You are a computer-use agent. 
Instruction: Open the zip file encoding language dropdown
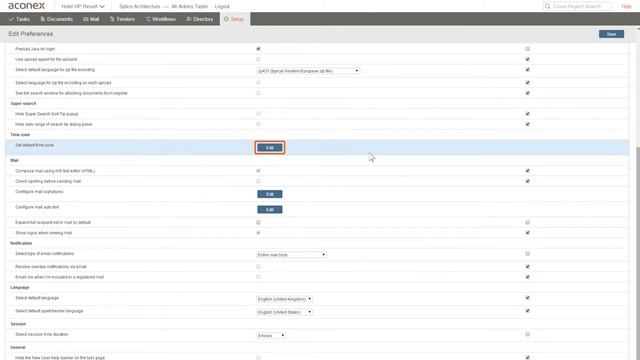(x=308, y=71)
